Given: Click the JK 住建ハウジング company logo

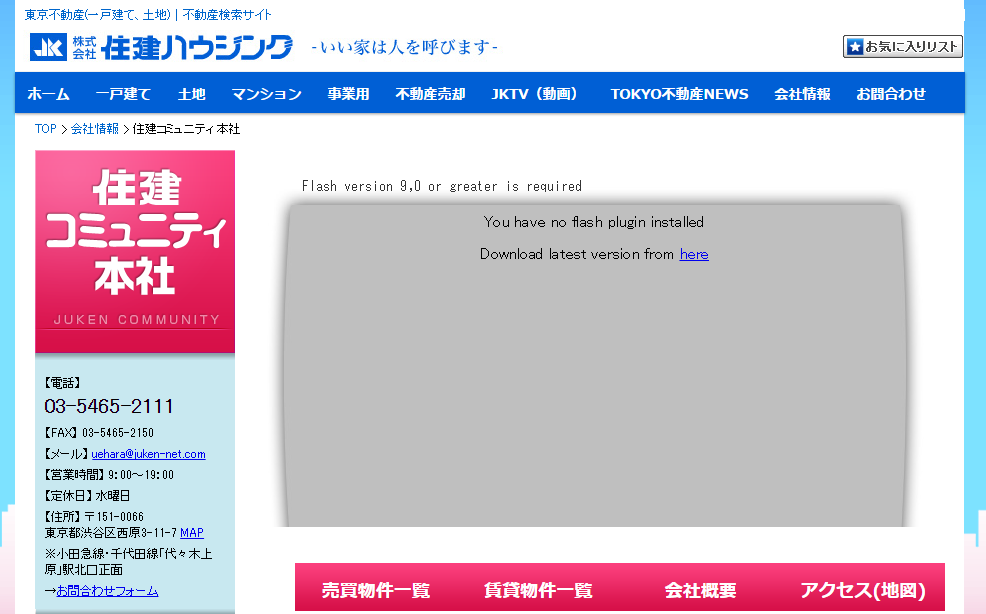Looking at the screenshot, I should pos(161,47).
